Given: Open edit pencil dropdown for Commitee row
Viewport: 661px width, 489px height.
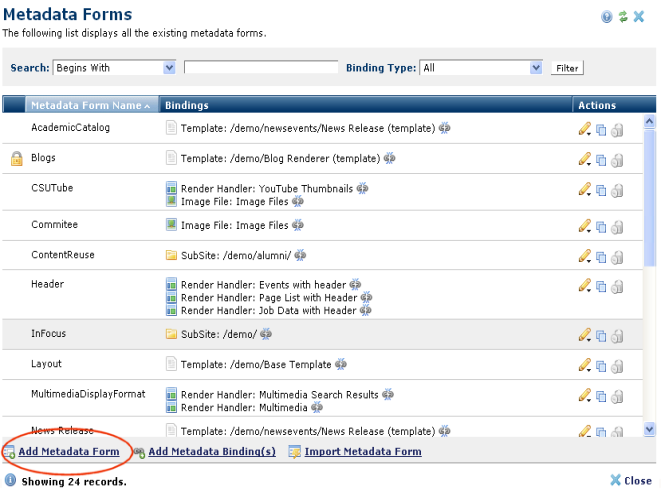Looking at the screenshot, I should pos(585,226).
